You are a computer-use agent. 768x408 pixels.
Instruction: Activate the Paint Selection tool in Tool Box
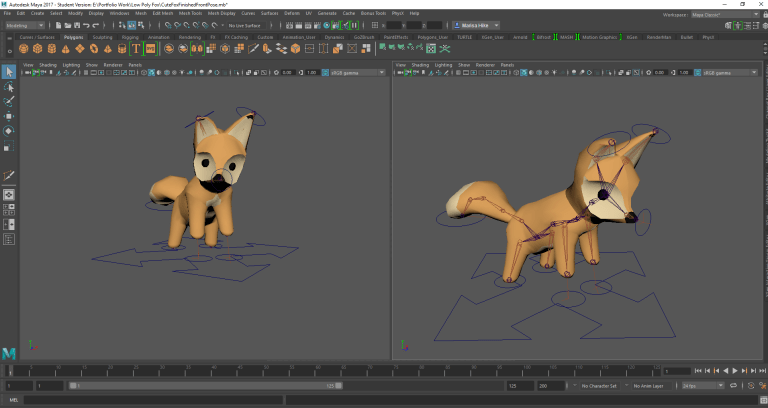coord(8,101)
